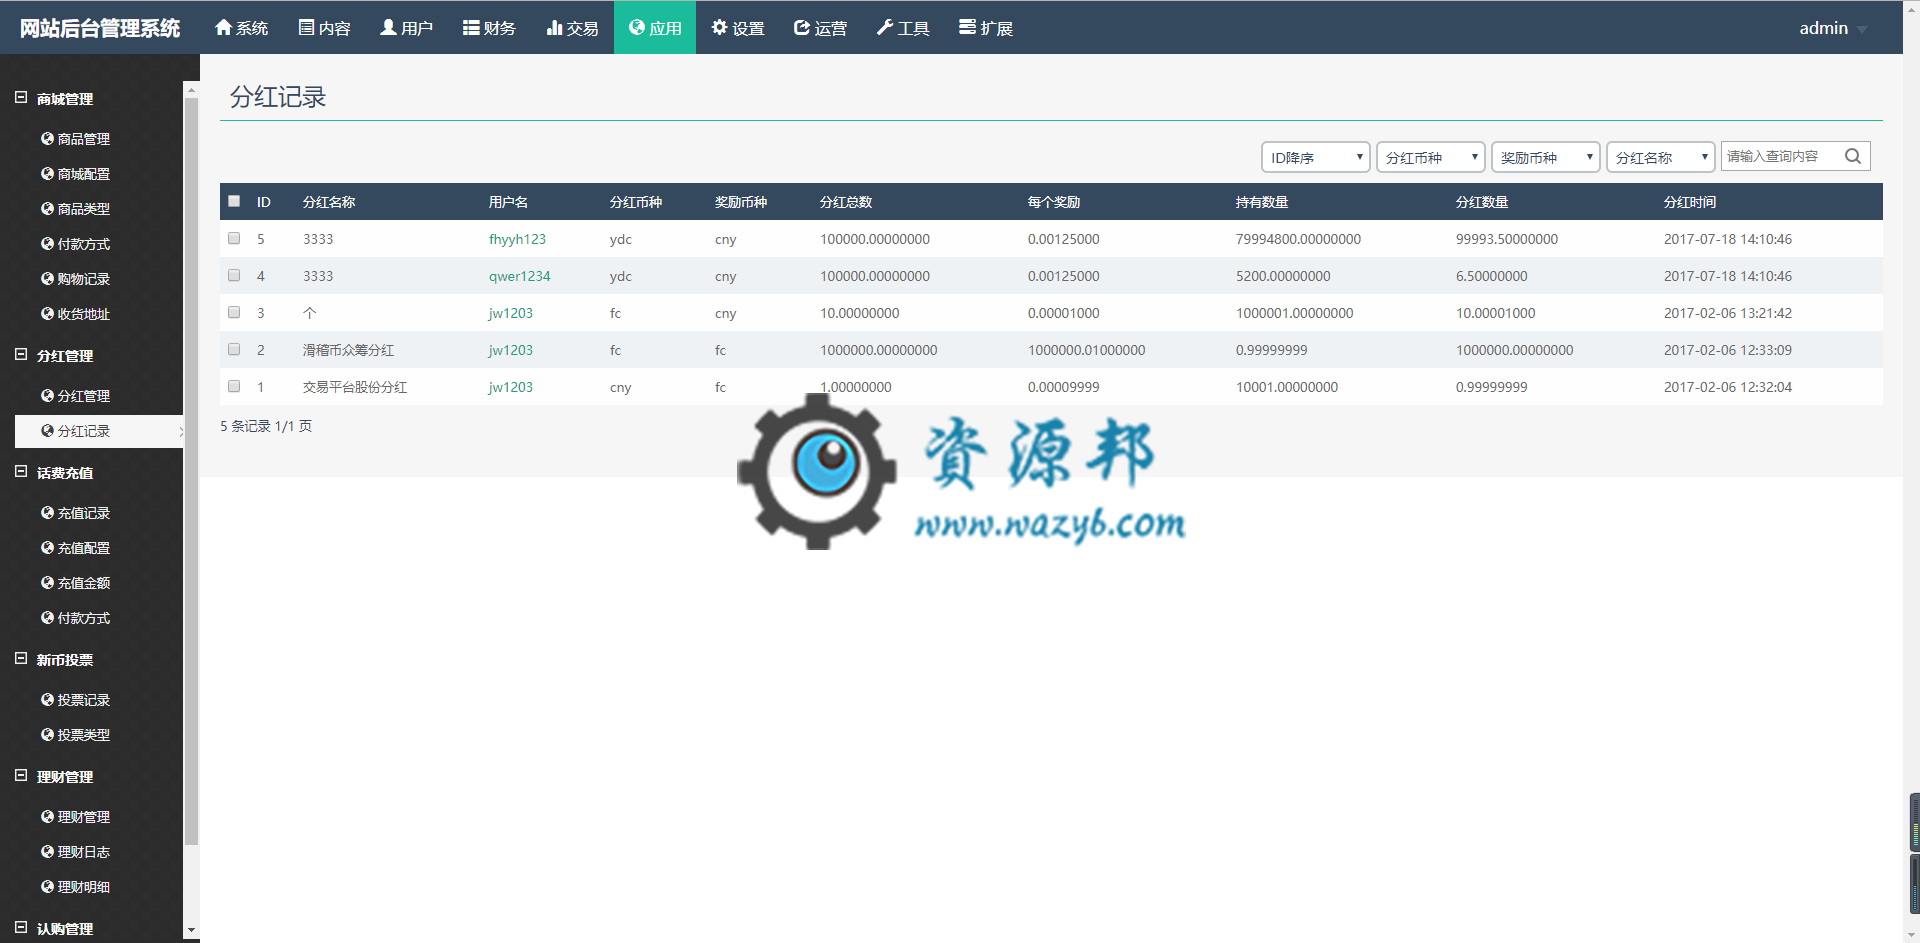Click the bar chart icon beside 交易
Image resolution: width=1920 pixels, height=943 pixels.
click(554, 27)
